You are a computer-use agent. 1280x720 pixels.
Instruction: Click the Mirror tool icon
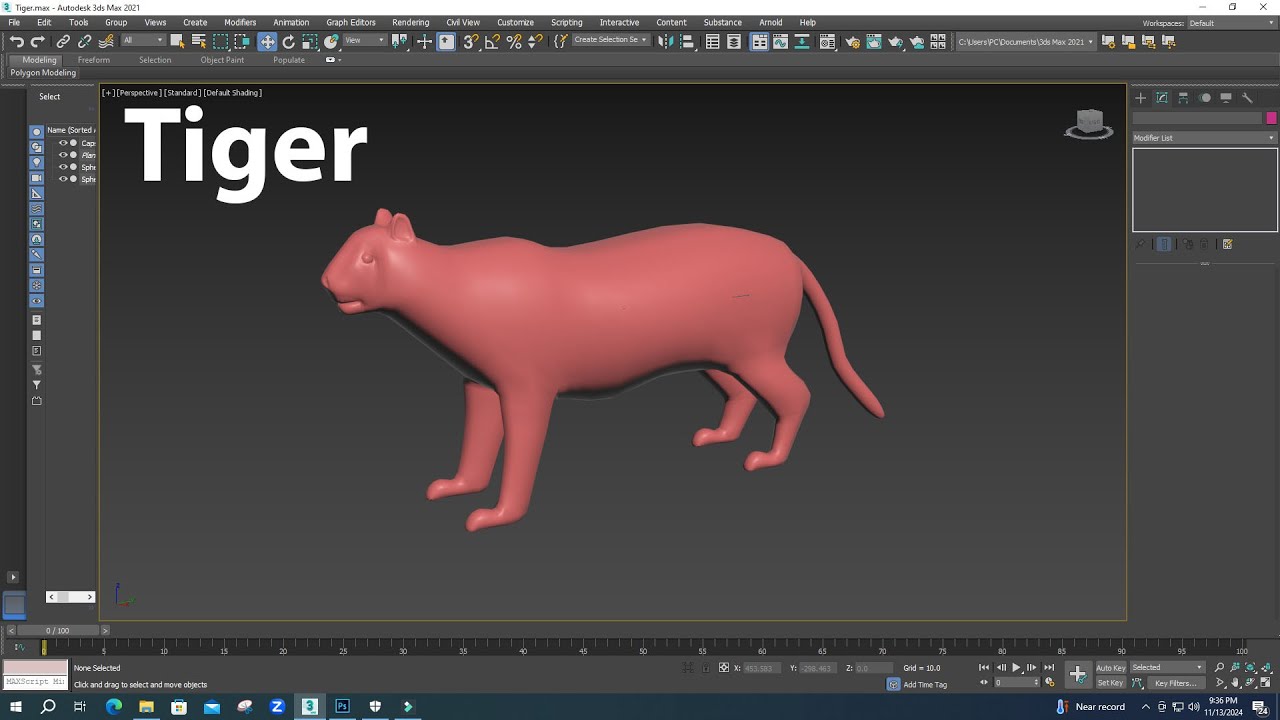[x=664, y=41]
